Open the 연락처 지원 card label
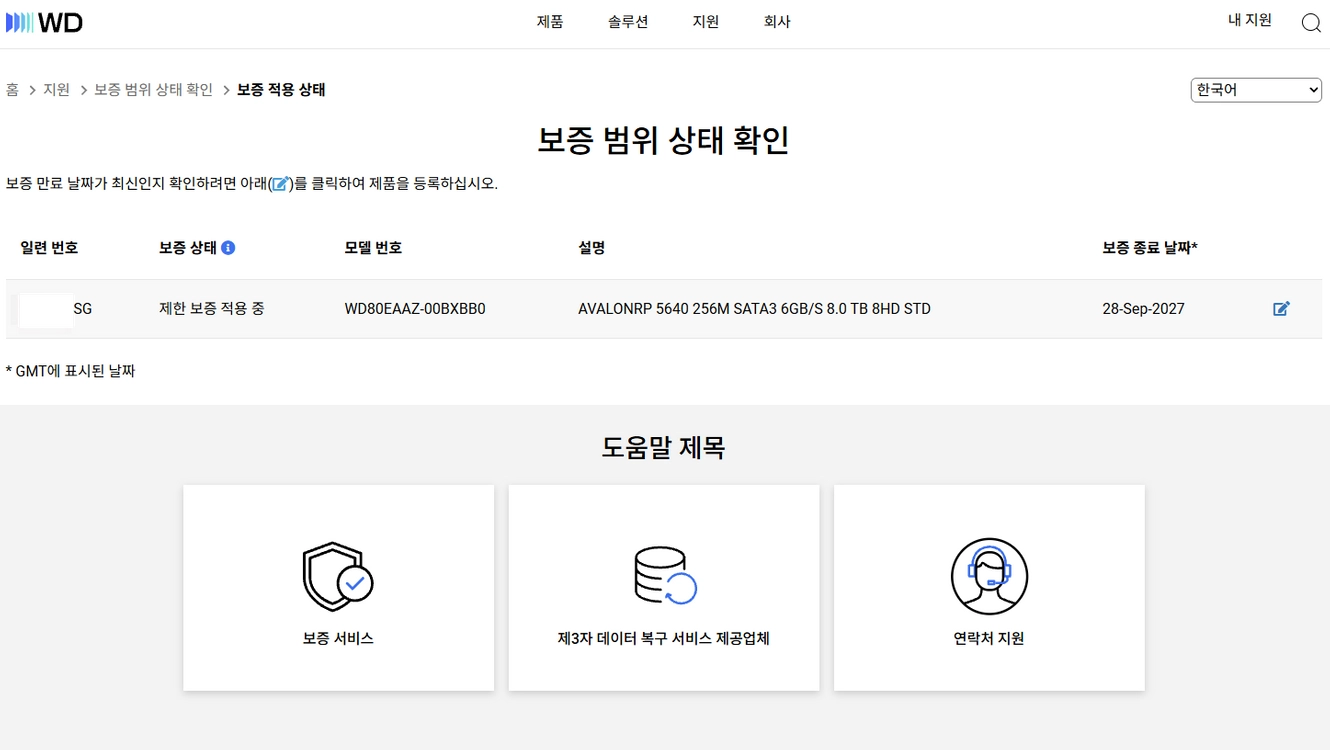The image size is (1330, 750). tap(989, 638)
